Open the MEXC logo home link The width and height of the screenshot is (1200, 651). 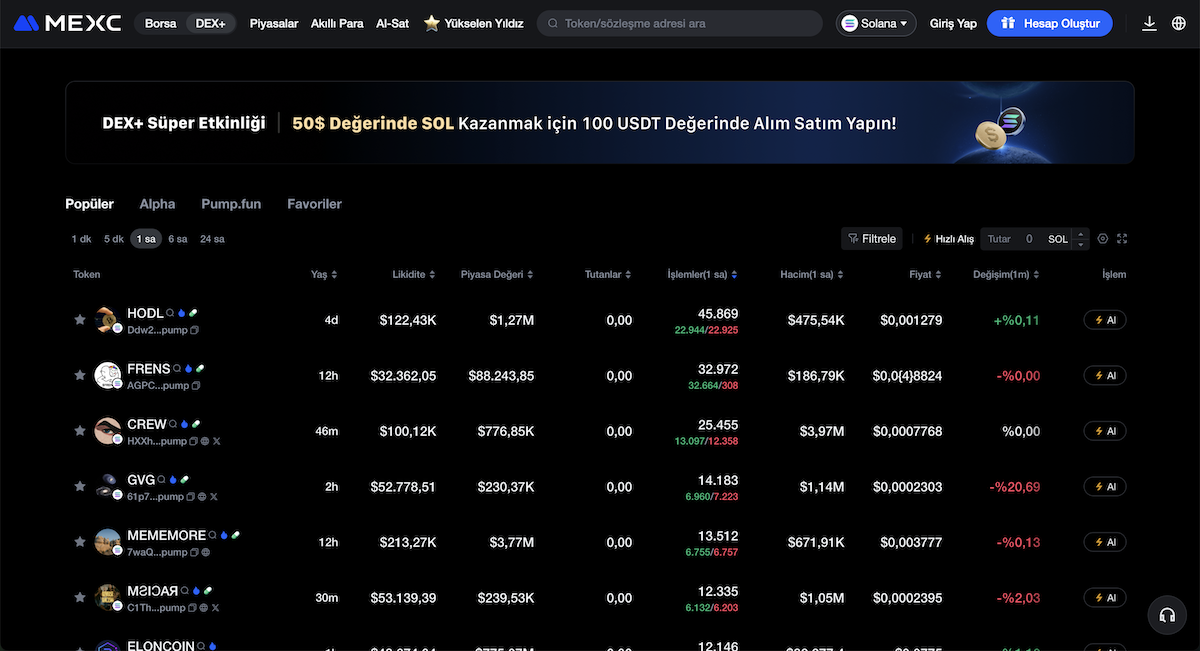[67, 23]
